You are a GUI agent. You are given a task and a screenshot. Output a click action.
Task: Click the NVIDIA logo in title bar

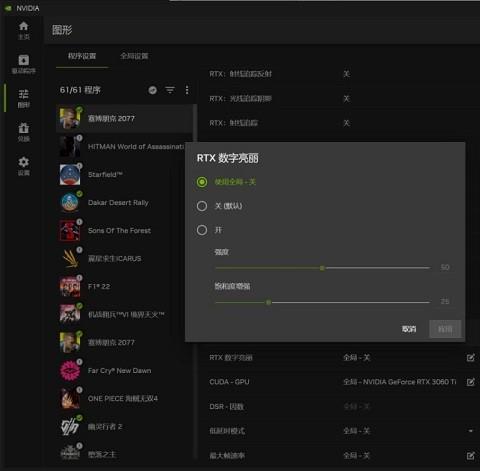pyautogui.click(x=8, y=8)
